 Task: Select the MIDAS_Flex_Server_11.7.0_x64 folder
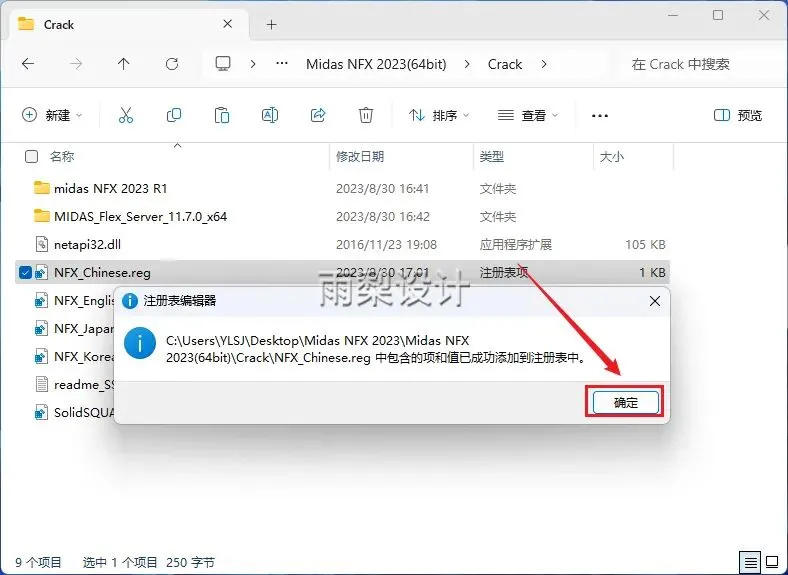pos(140,217)
